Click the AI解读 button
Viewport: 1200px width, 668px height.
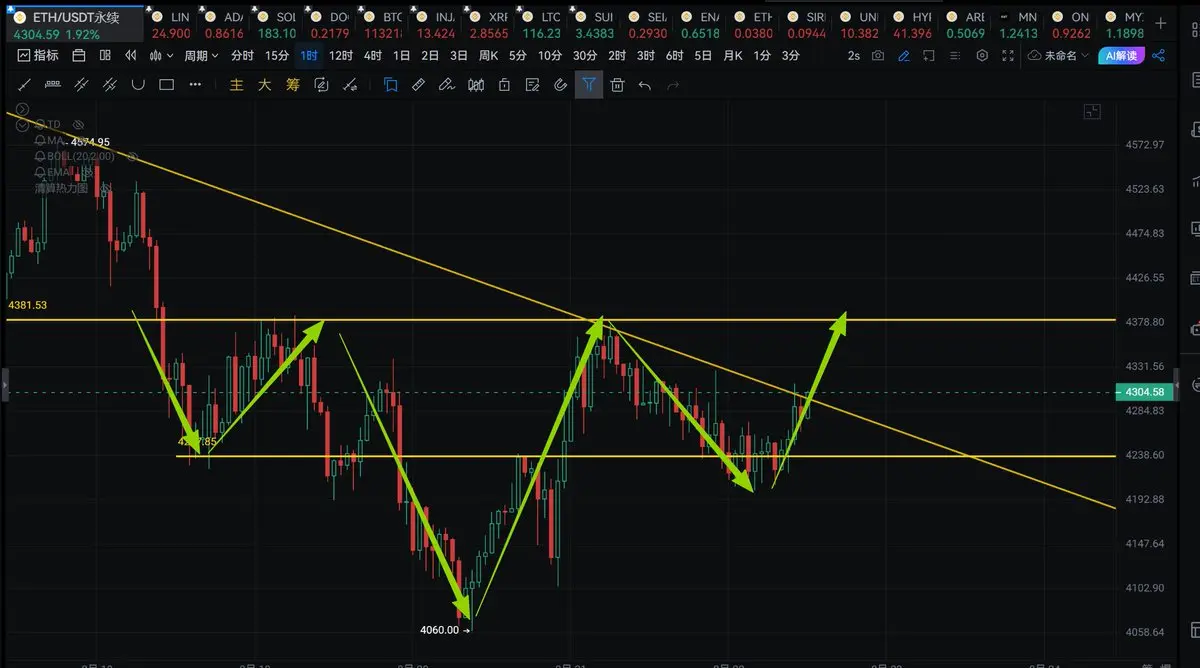click(x=1120, y=56)
